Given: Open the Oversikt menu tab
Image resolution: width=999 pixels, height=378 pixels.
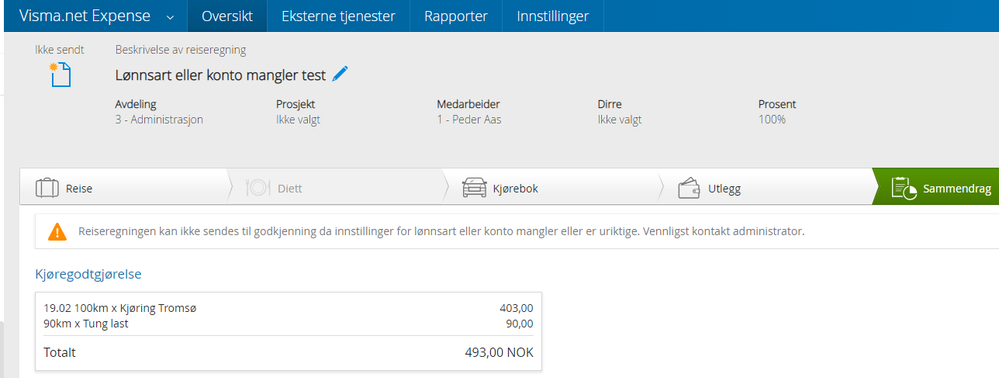Looking at the screenshot, I should pos(227,16).
